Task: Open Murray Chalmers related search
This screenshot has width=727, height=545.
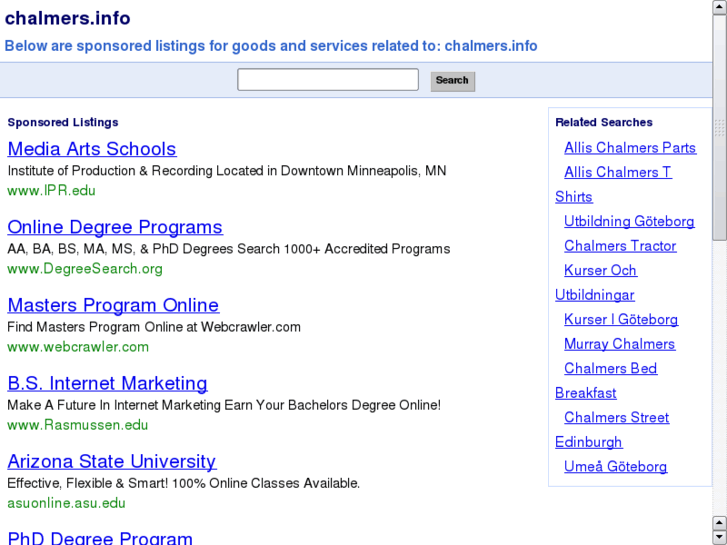Action: pyautogui.click(x=619, y=344)
